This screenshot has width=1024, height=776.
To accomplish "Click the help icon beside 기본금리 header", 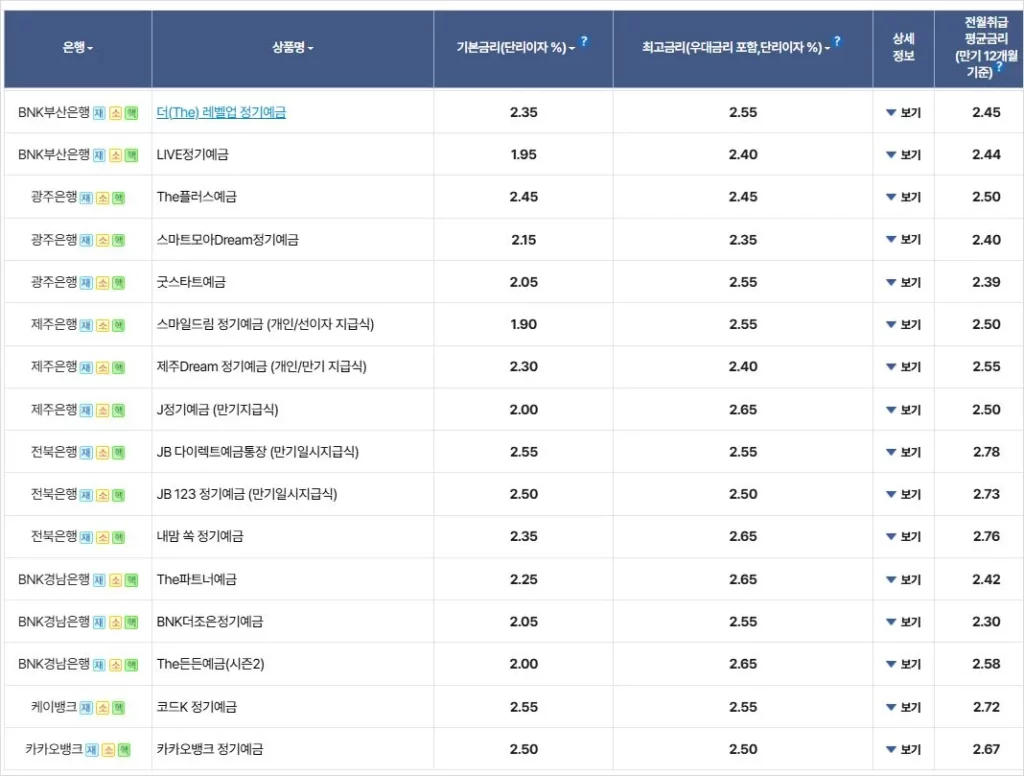I will 586,41.
